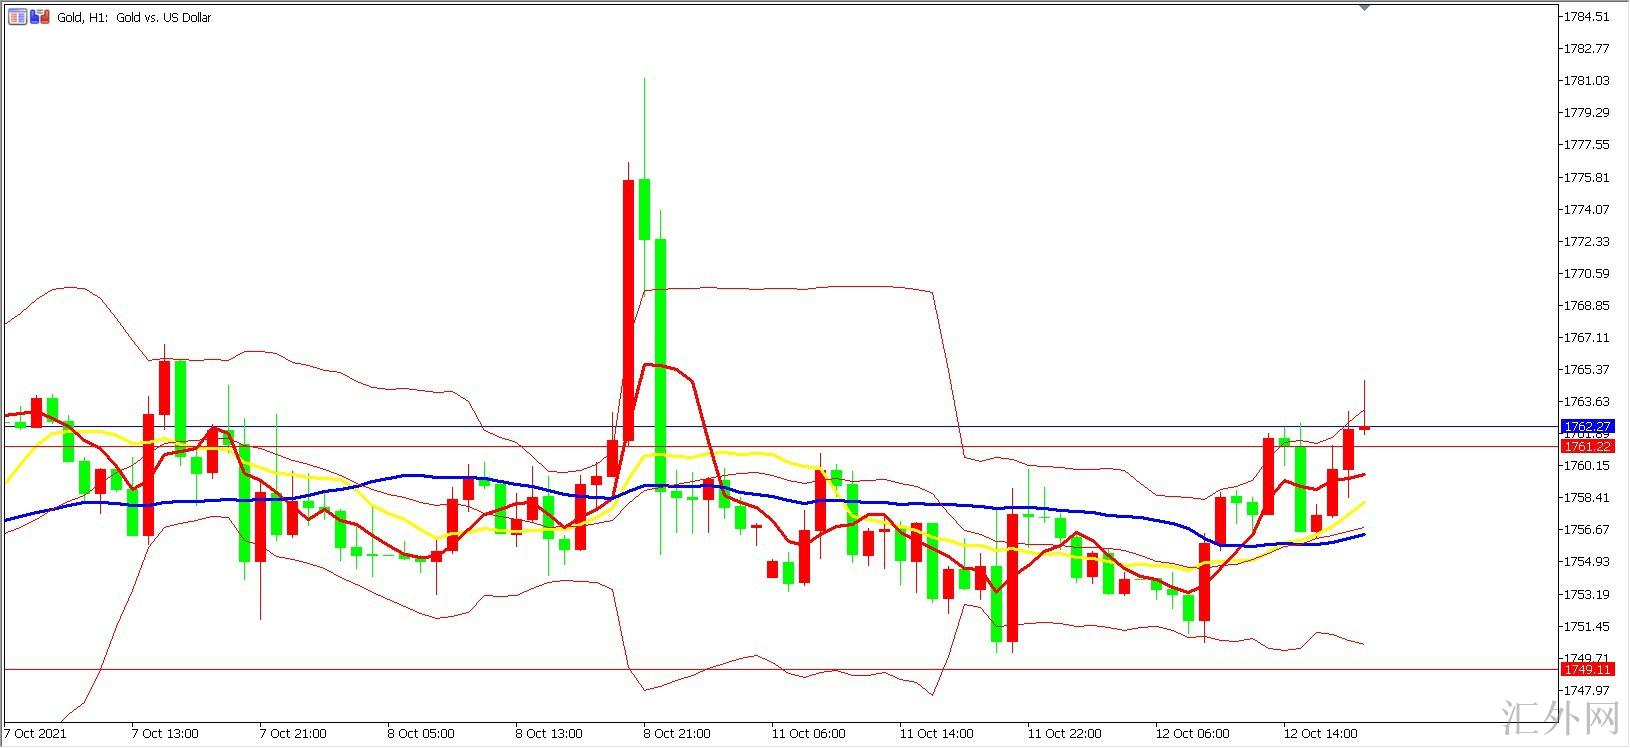Click the '11 Oct 06:00' time axis label
The width and height of the screenshot is (1630, 748).
point(808,733)
